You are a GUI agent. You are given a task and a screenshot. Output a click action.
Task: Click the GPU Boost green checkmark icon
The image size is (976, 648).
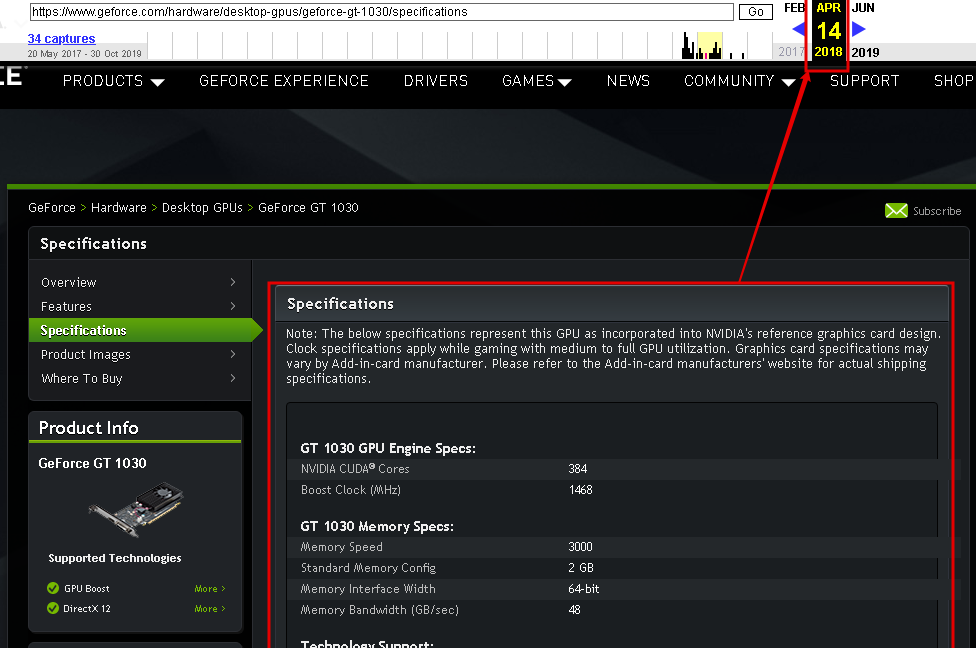click(x=53, y=588)
